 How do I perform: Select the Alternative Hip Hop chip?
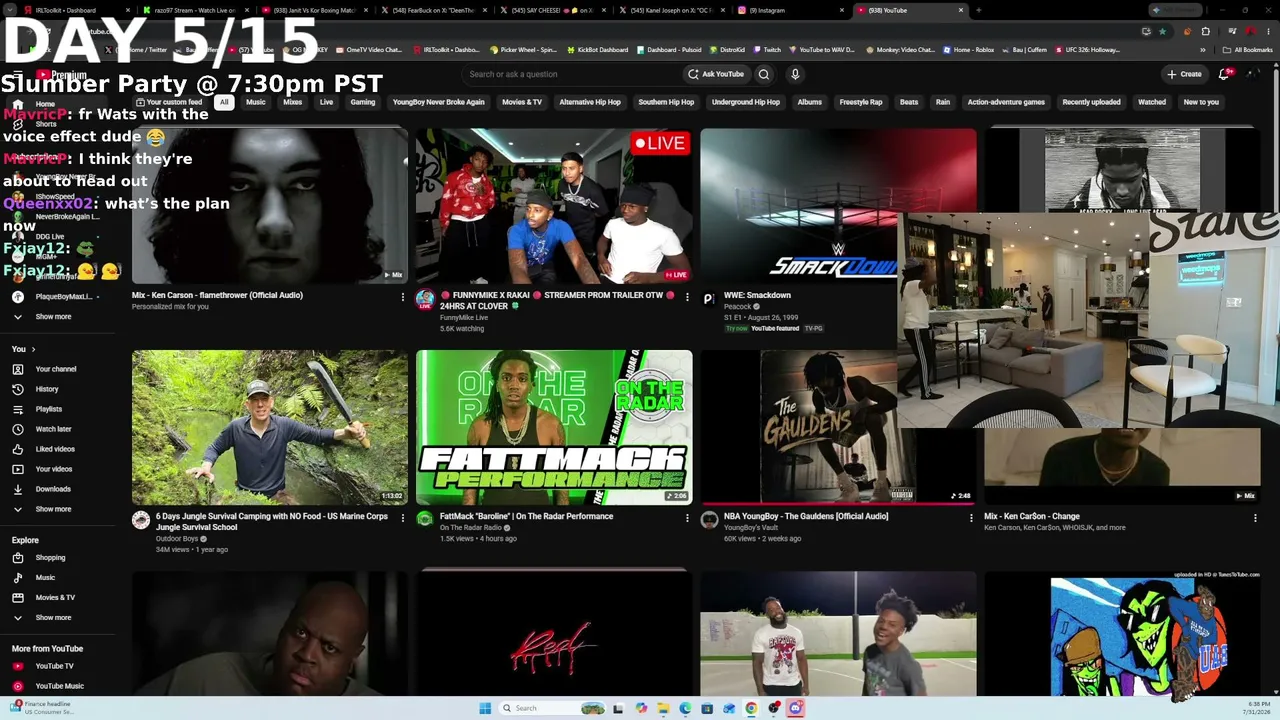click(590, 102)
